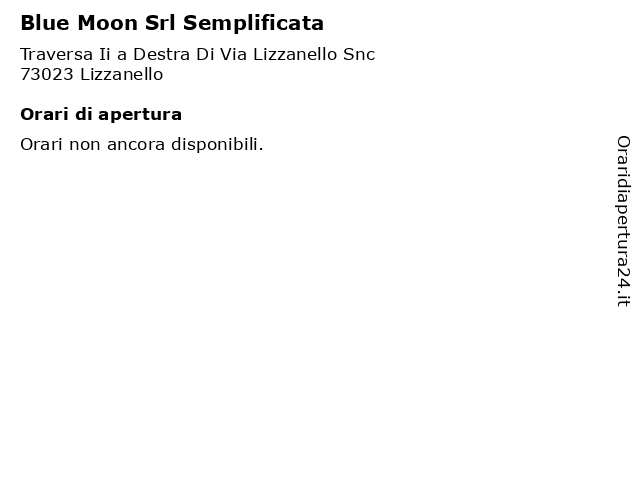Image resolution: width=640 pixels, height=480 pixels.
Task: Click Lizzanello in the street address line
Action: 295,54
